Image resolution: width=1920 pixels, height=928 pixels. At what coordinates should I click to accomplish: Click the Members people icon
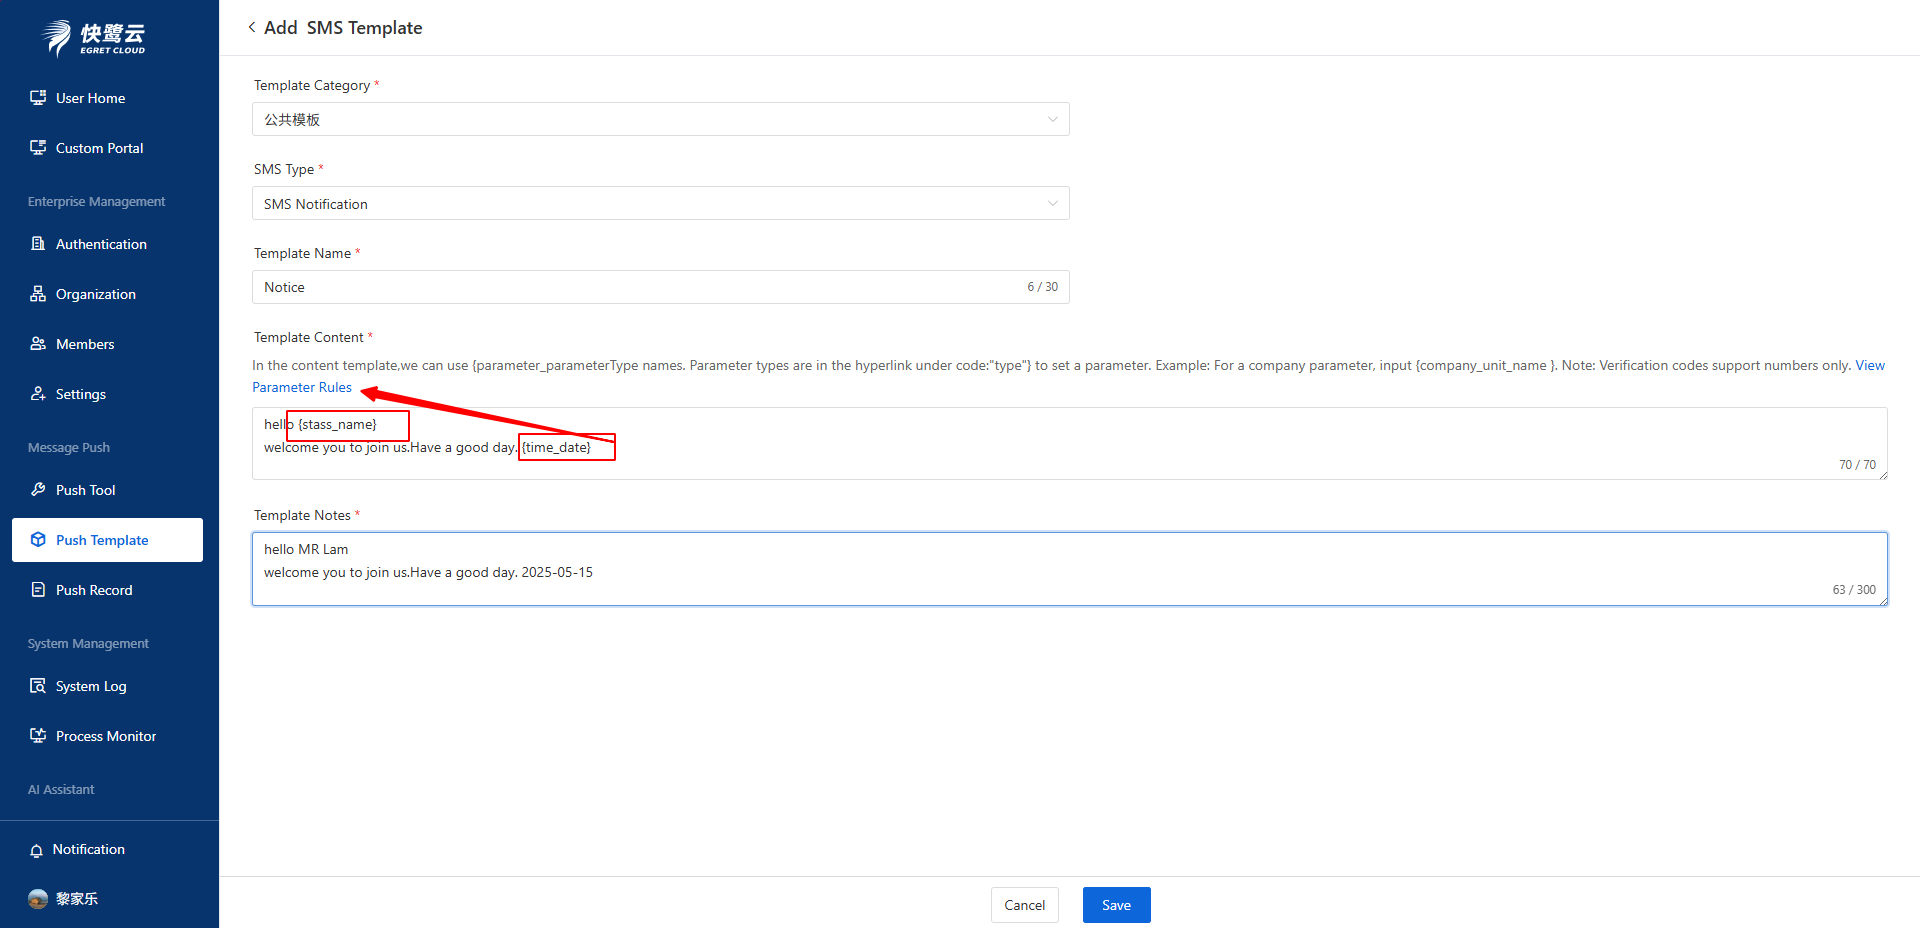[38, 344]
